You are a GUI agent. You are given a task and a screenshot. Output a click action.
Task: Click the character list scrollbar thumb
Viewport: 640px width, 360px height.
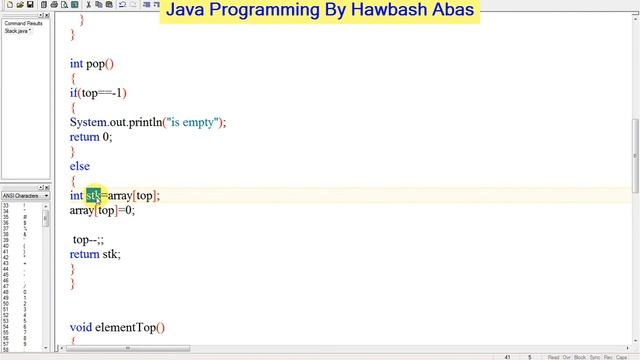coord(45,218)
